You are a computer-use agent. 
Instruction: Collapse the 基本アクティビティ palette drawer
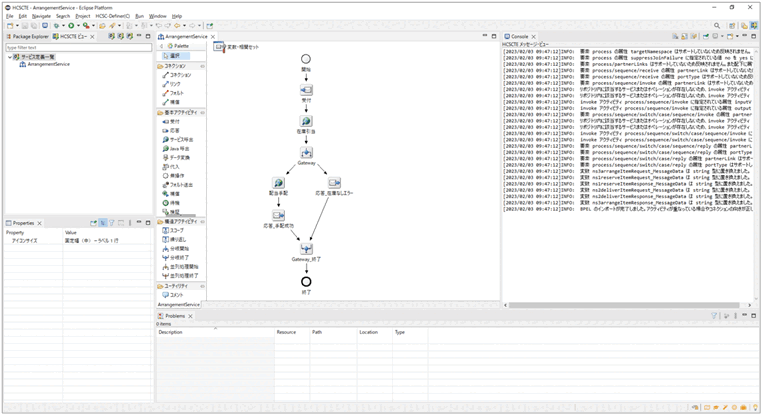(x=181, y=112)
